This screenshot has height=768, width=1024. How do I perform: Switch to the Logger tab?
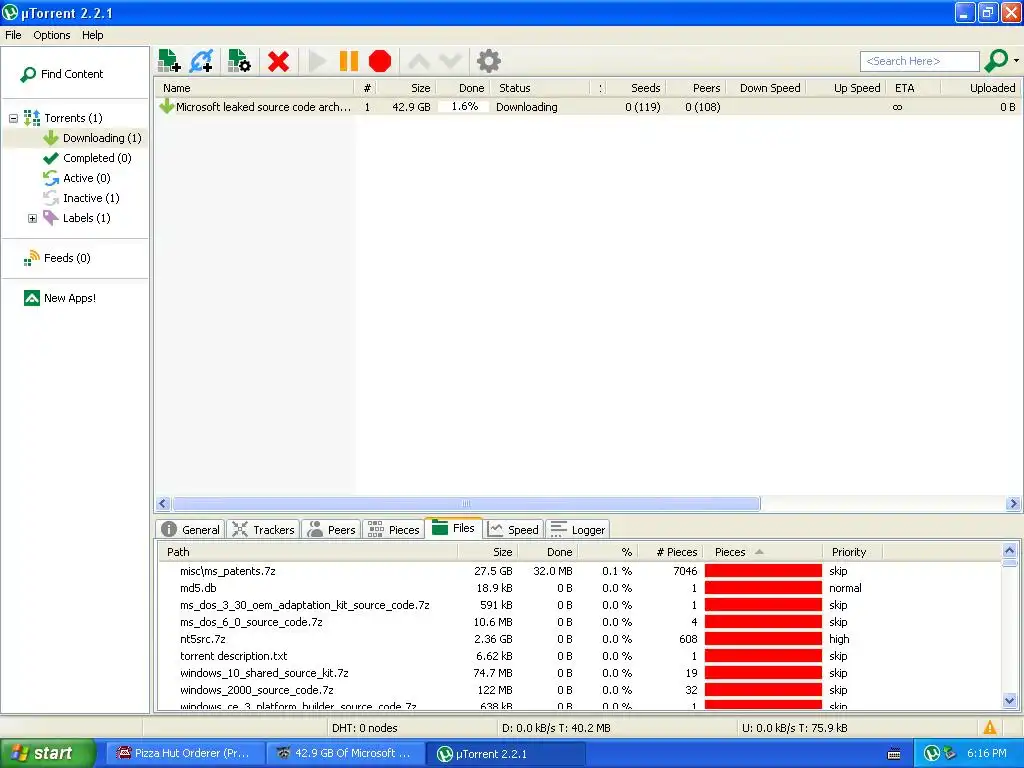[578, 530]
